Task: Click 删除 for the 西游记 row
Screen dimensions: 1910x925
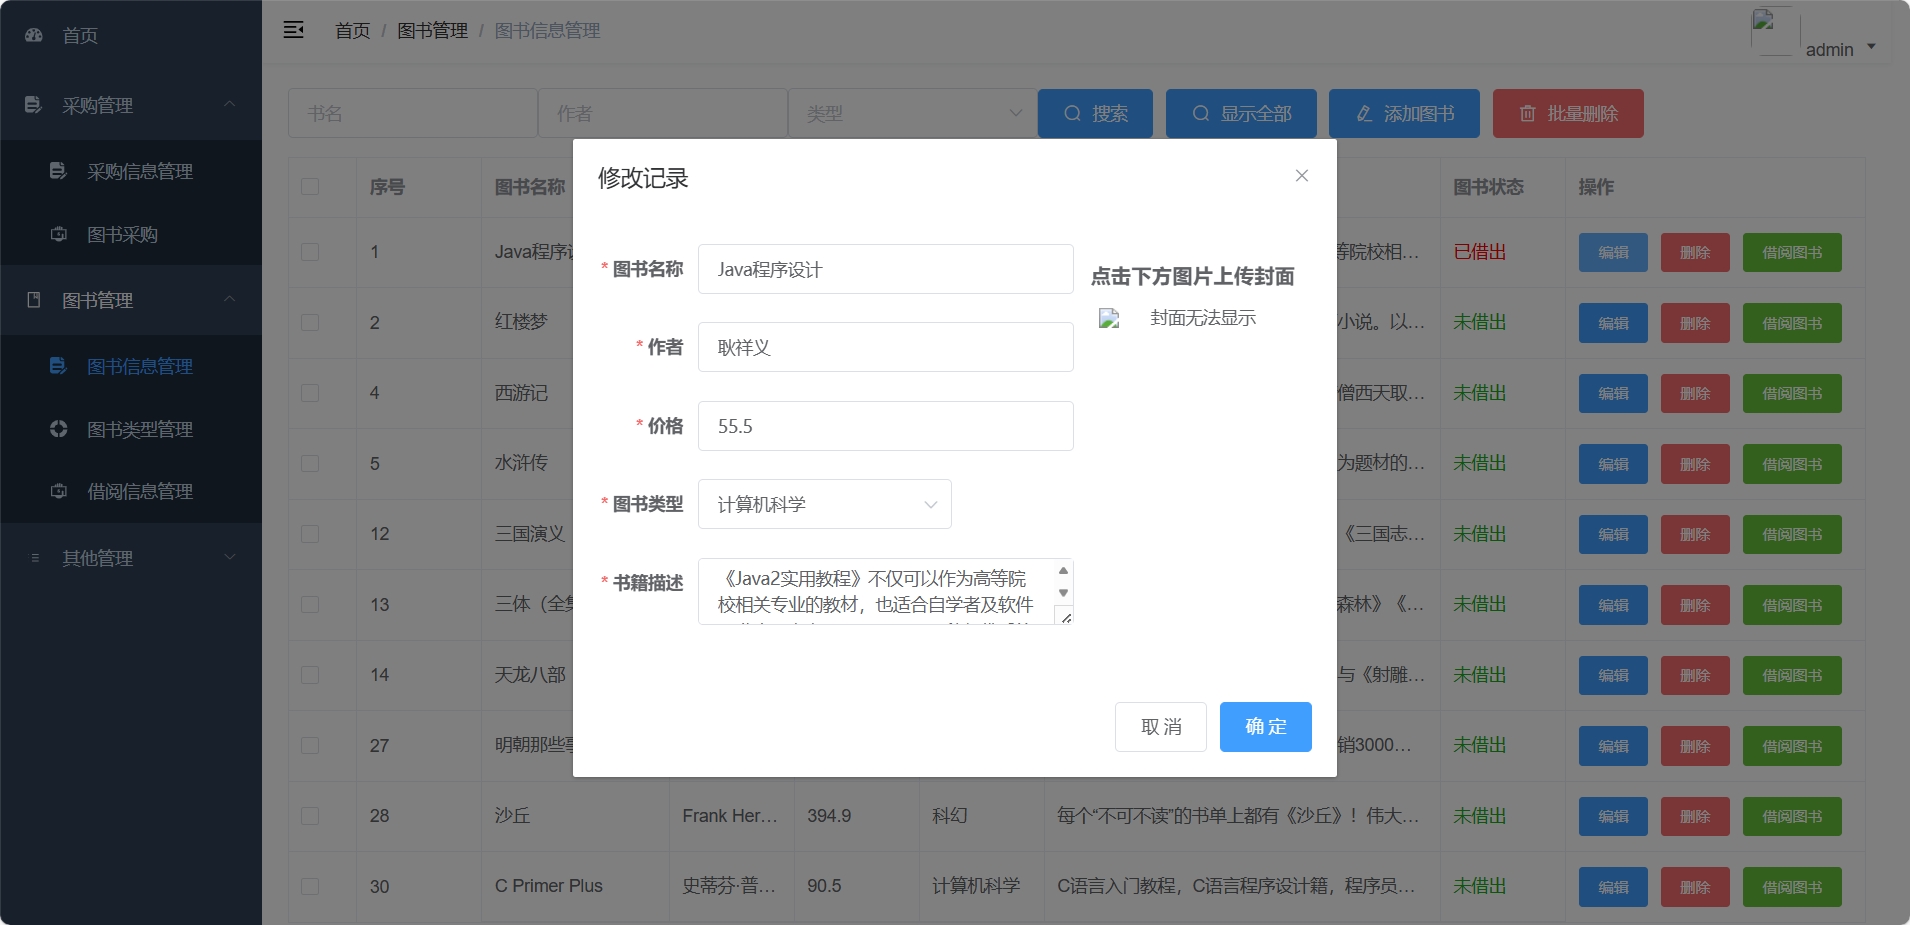Action: (1695, 393)
